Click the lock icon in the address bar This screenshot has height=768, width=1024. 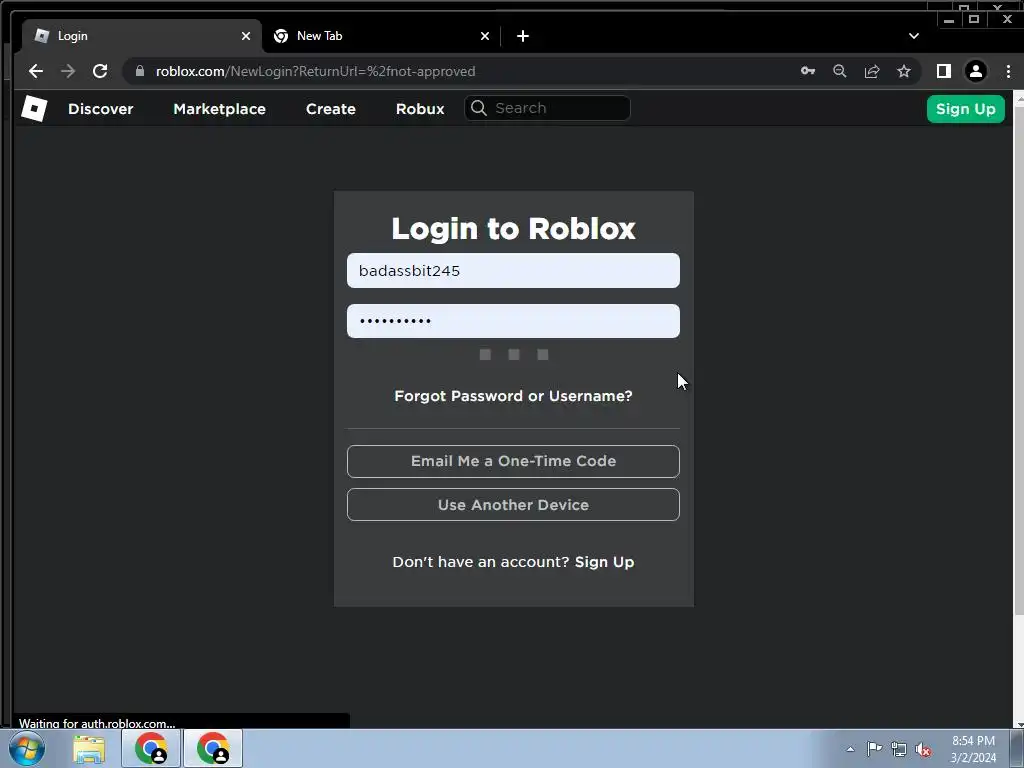pyautogui.click(x=139, y=71)
